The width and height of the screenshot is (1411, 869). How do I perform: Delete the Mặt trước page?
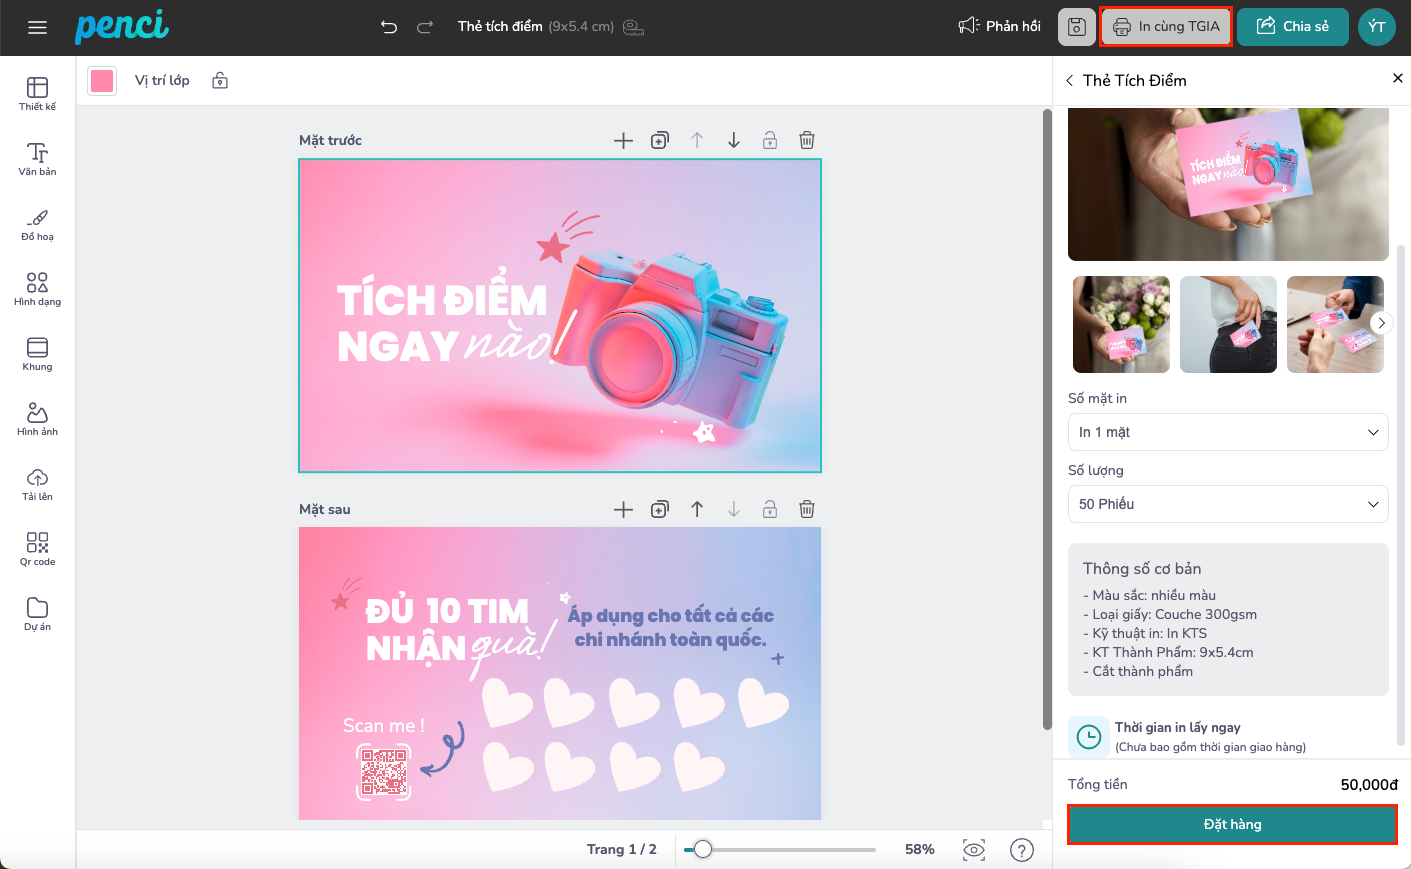point(806,141)
